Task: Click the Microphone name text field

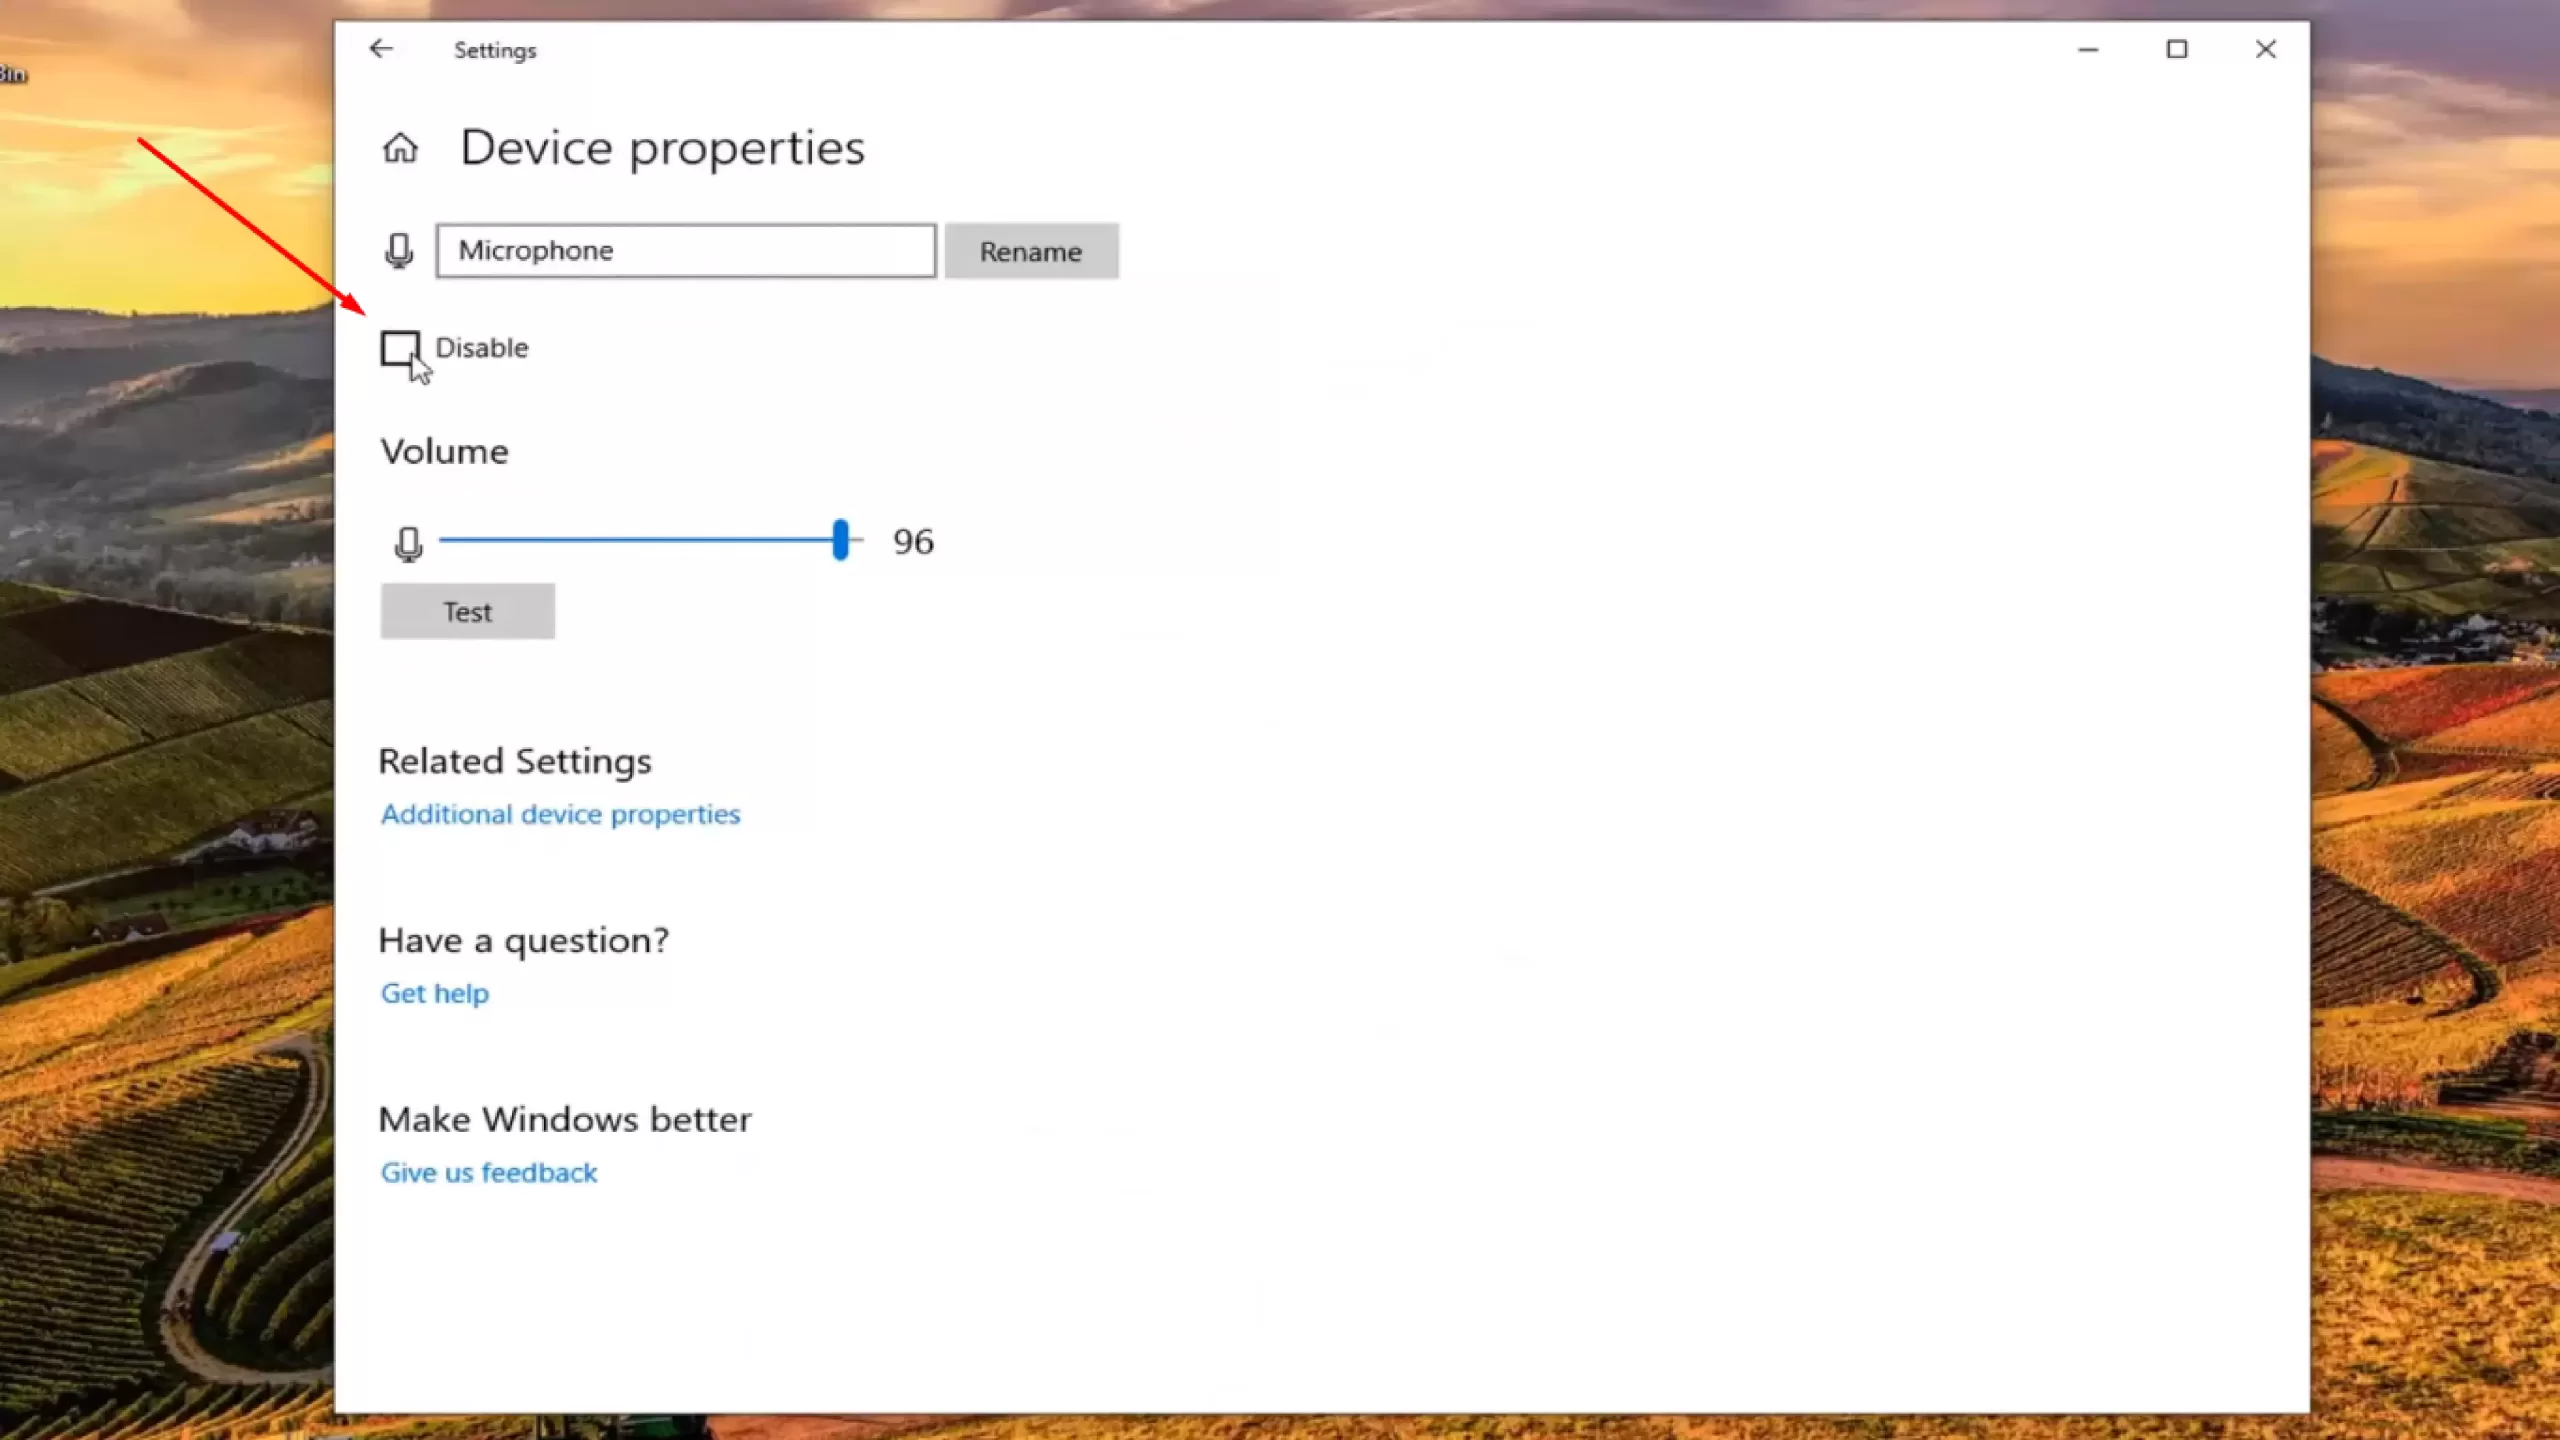Action: [x=686, y=250]
